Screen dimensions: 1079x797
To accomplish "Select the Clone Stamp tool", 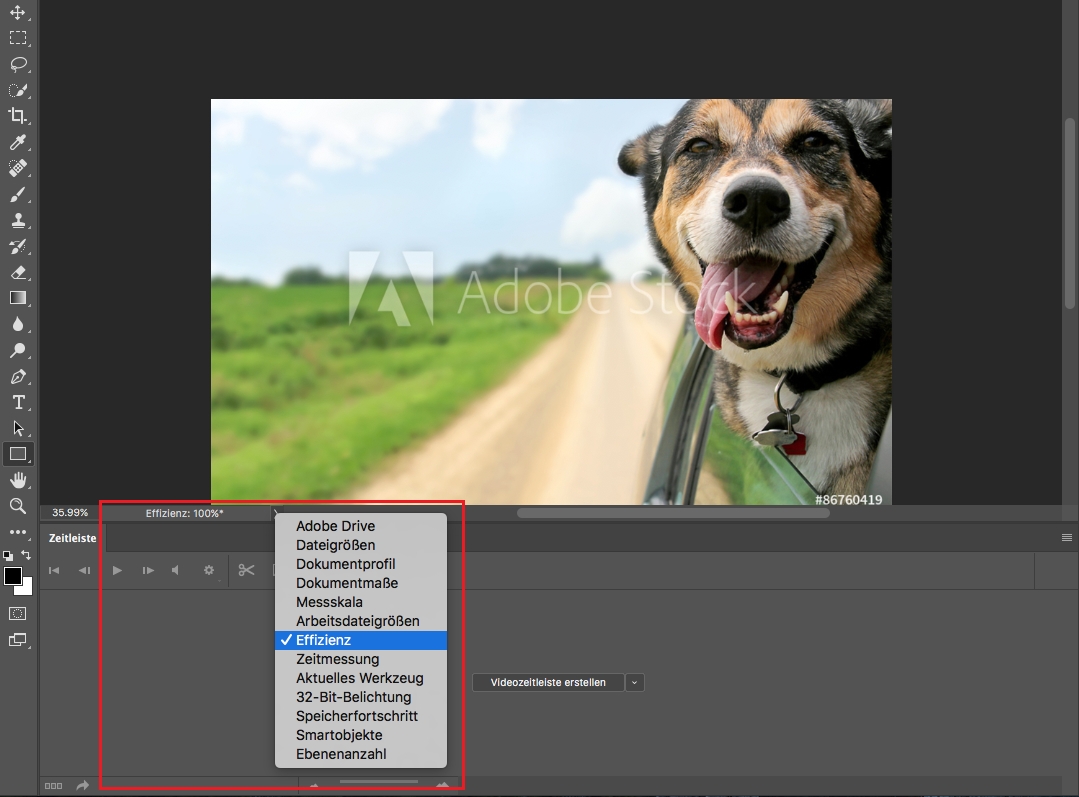I will [17, 220].
